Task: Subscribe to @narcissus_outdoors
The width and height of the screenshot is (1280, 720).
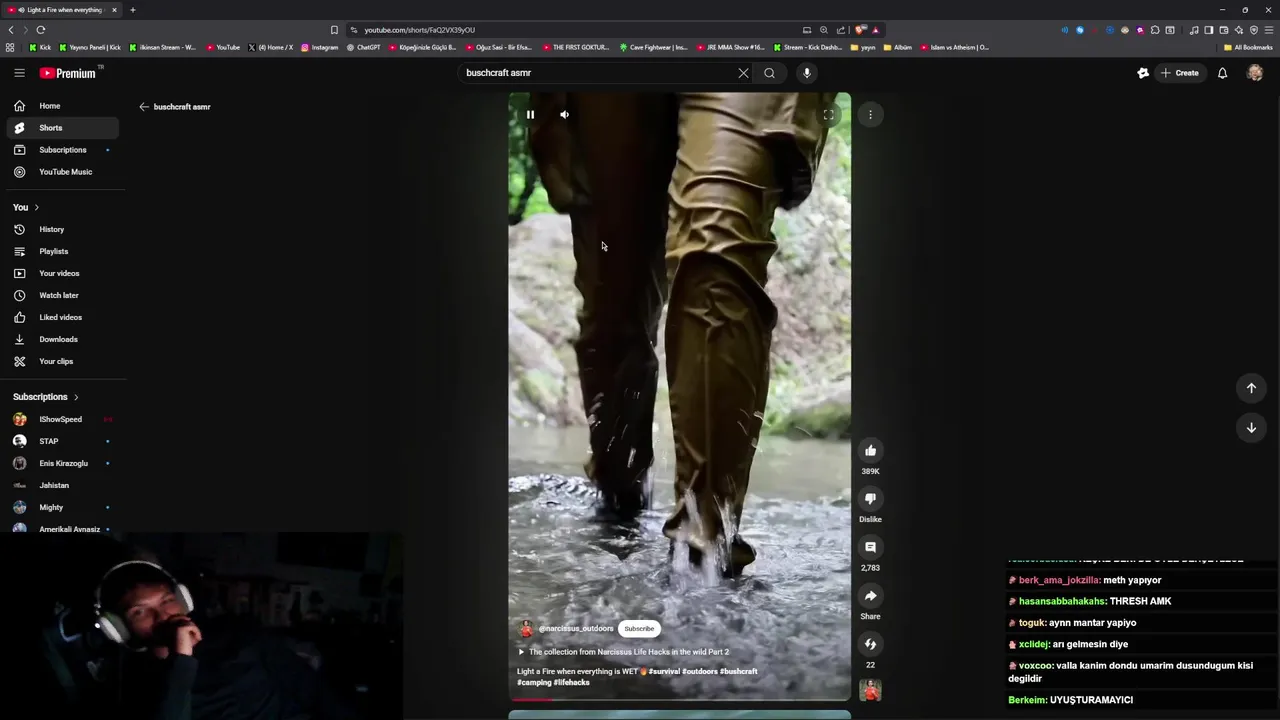Action: point(639,629)
